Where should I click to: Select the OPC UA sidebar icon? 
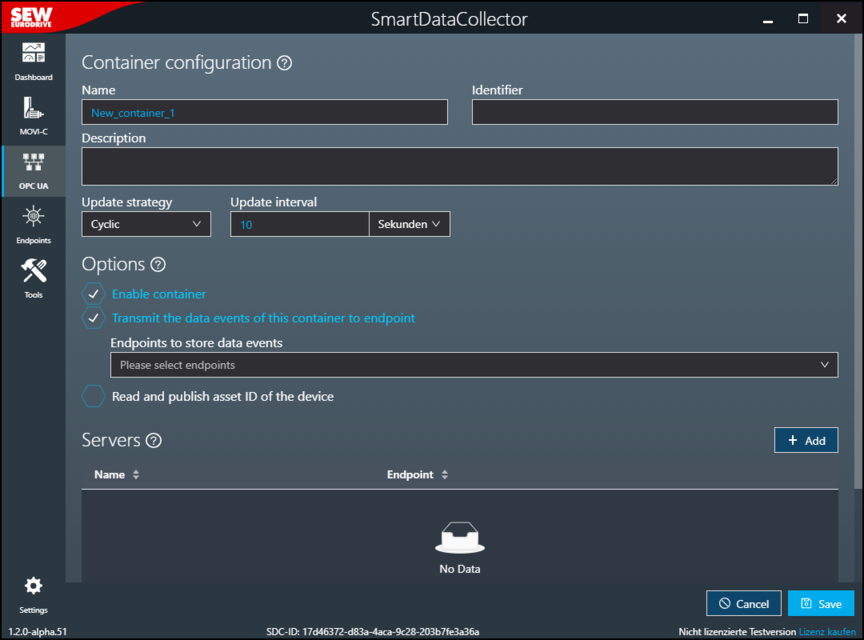click(x=33, y=168)
